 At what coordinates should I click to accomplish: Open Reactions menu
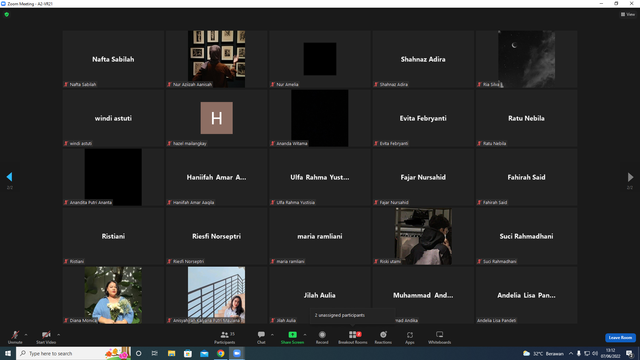click(383, 337)
